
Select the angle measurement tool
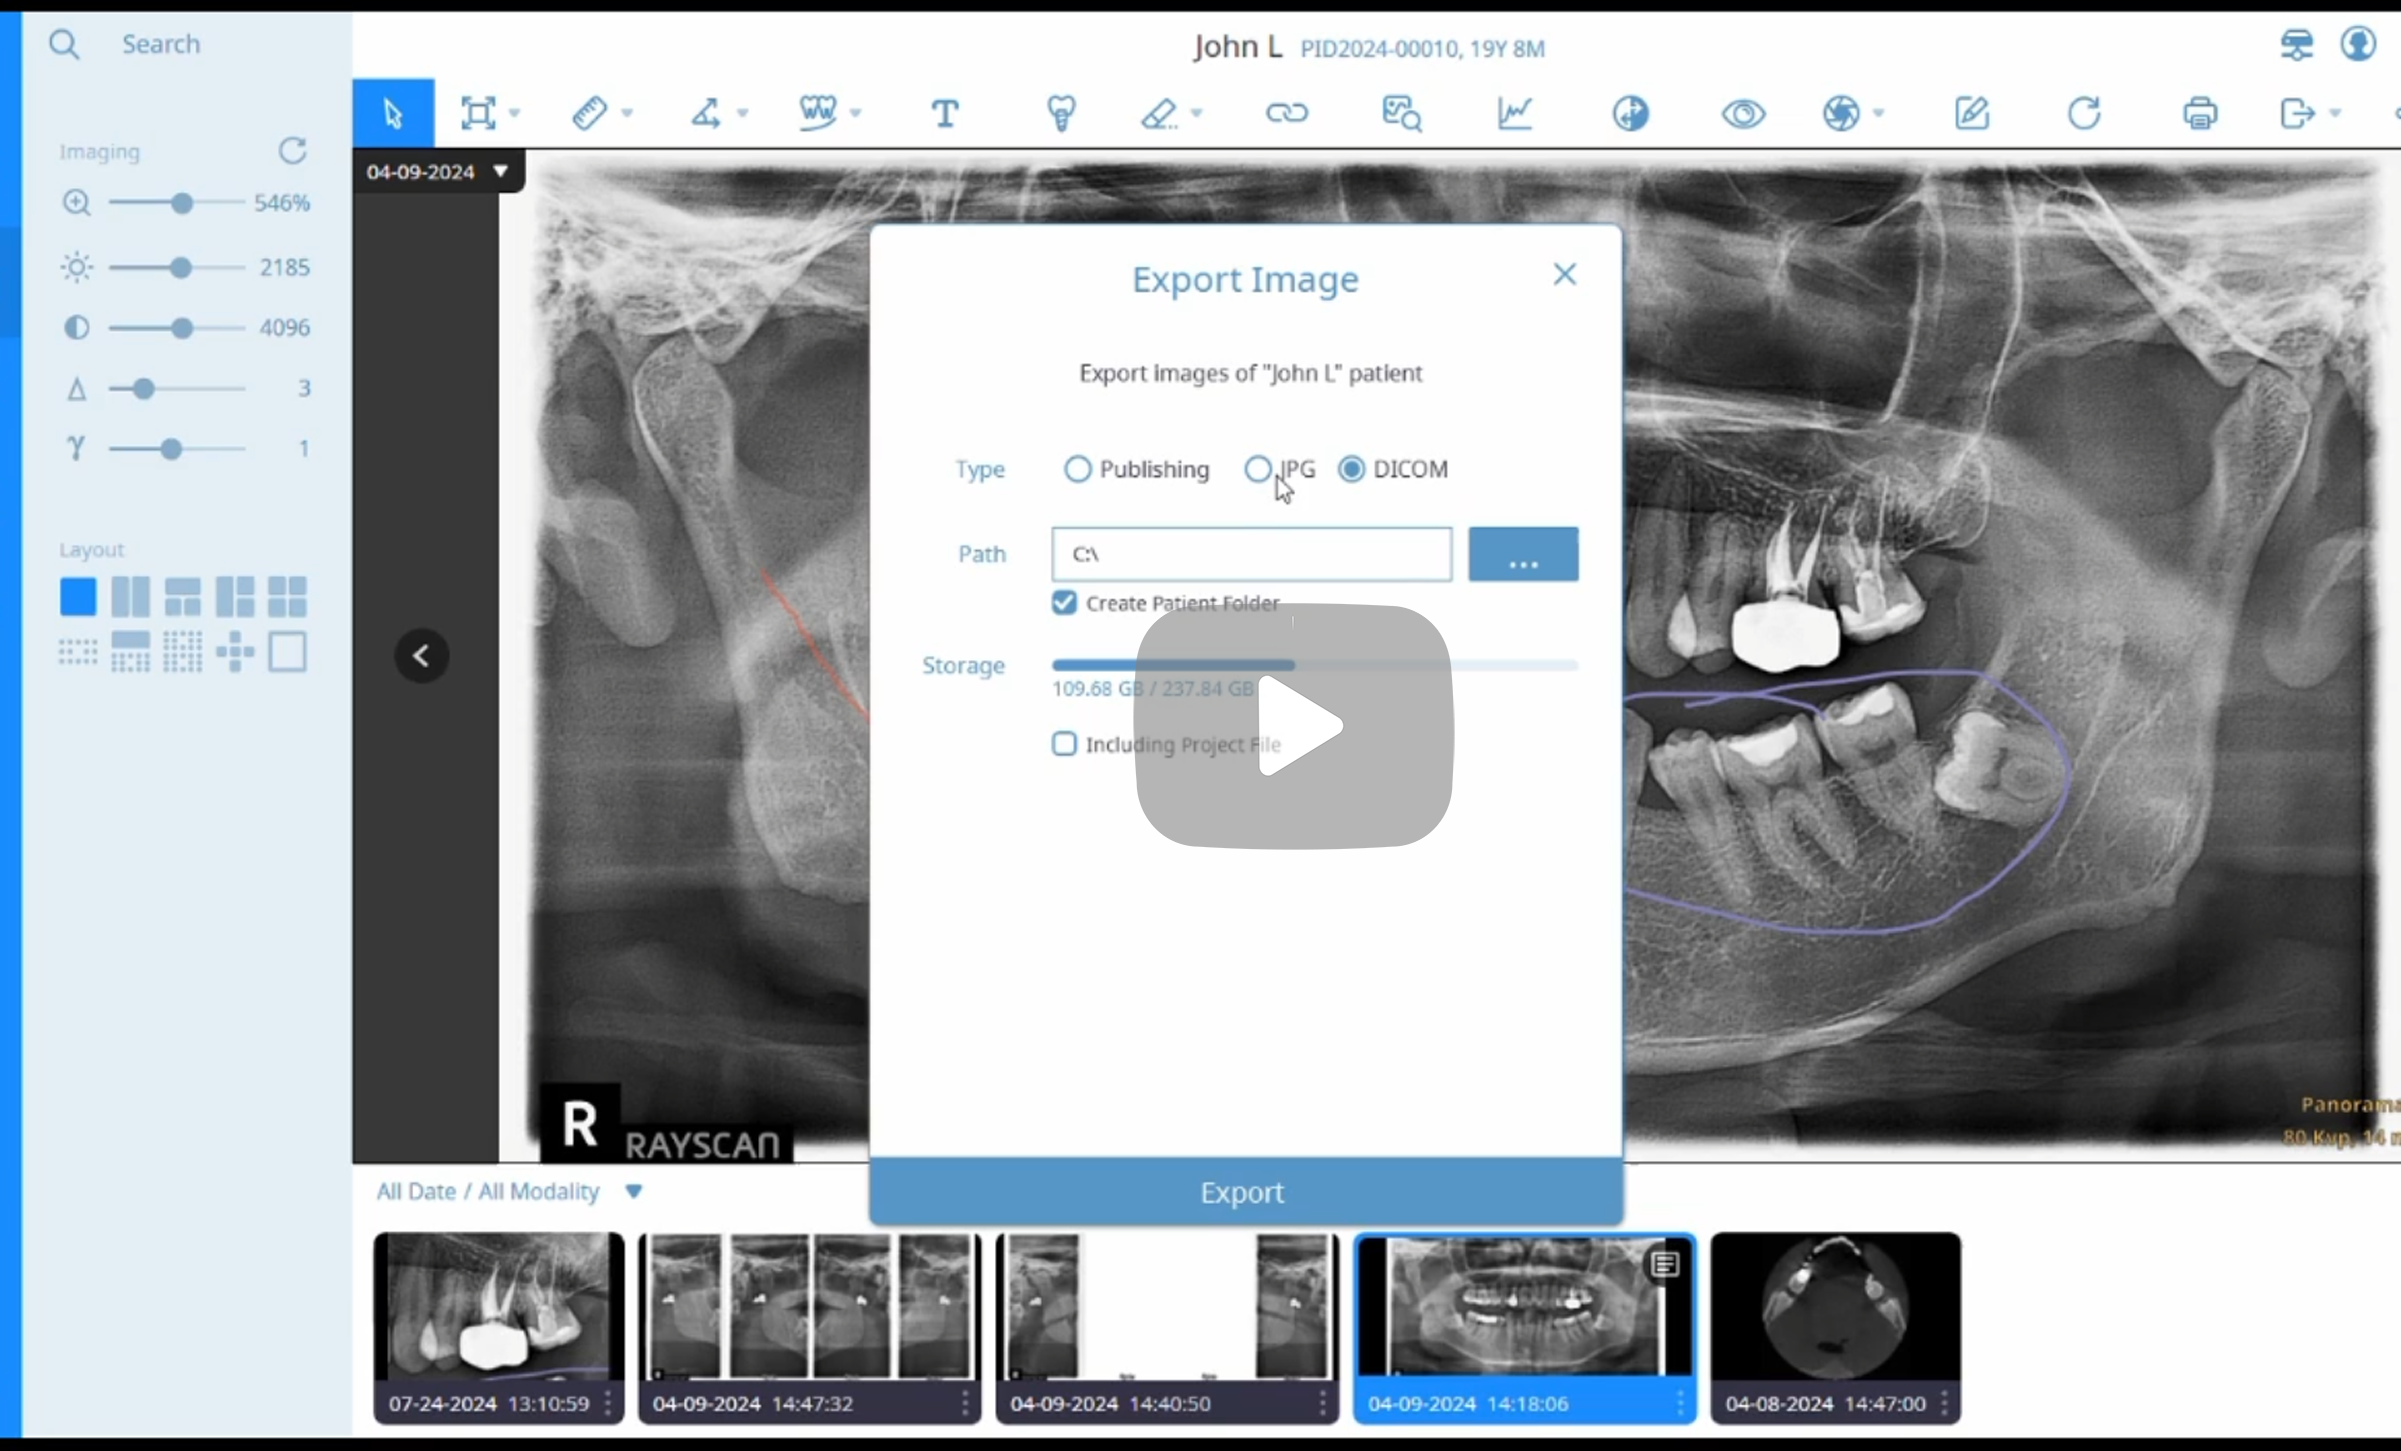click(706, 113)
